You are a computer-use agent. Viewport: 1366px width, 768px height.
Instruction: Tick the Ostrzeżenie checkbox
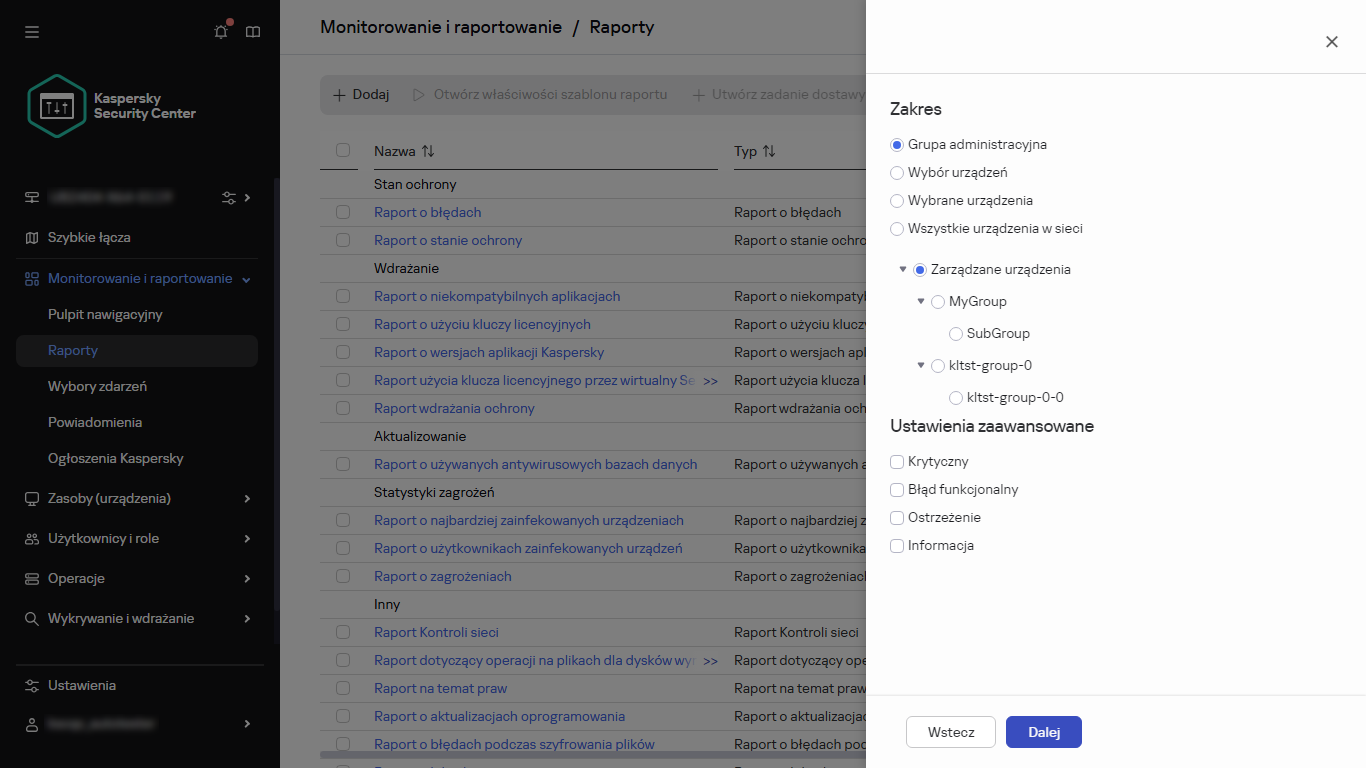[x=897, y=518]
